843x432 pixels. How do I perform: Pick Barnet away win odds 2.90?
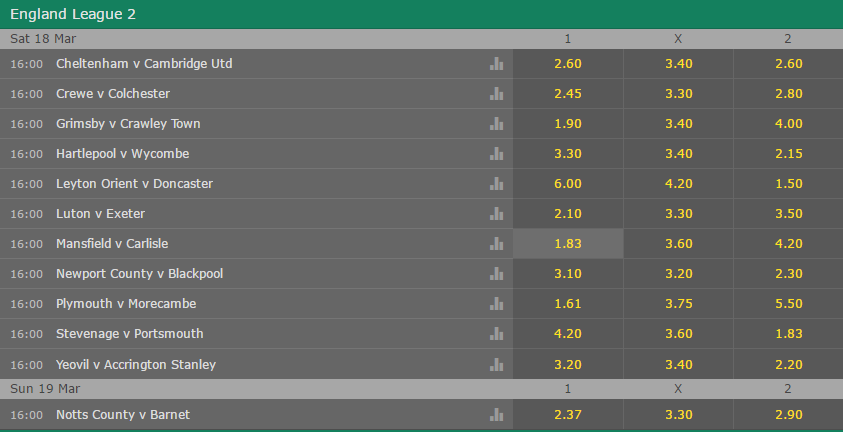click(788, 415)
